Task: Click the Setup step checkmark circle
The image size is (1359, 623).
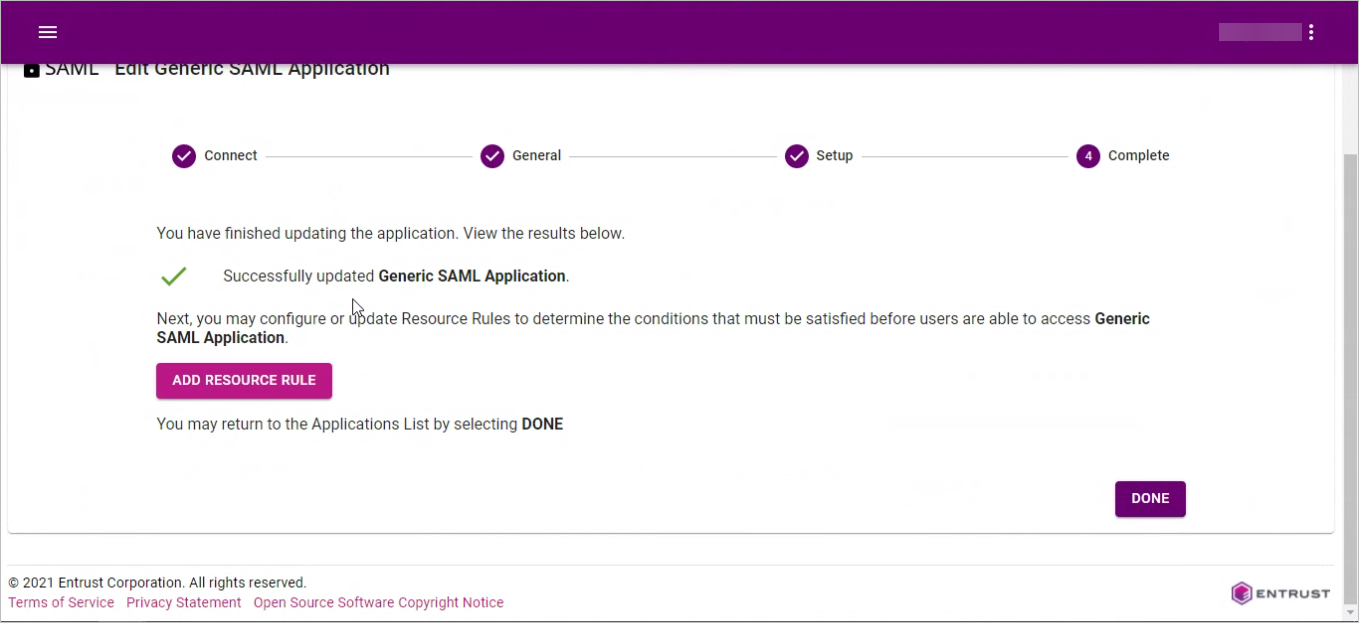Action: tap(796, 156)
